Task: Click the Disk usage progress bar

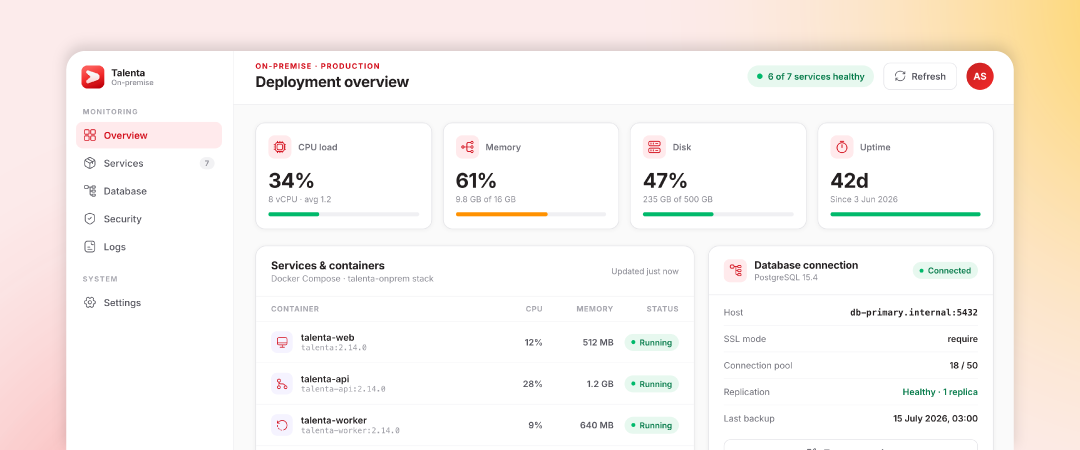Action: 718,214
